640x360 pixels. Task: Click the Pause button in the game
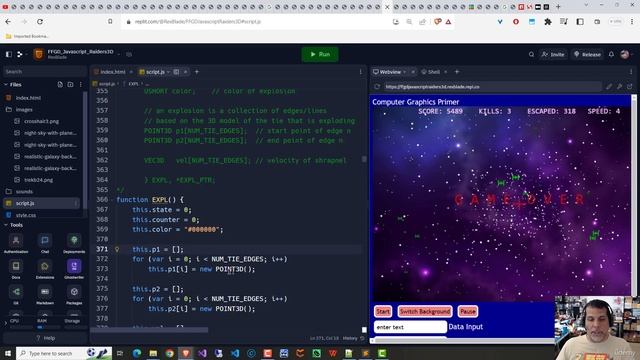coord(468,311)
